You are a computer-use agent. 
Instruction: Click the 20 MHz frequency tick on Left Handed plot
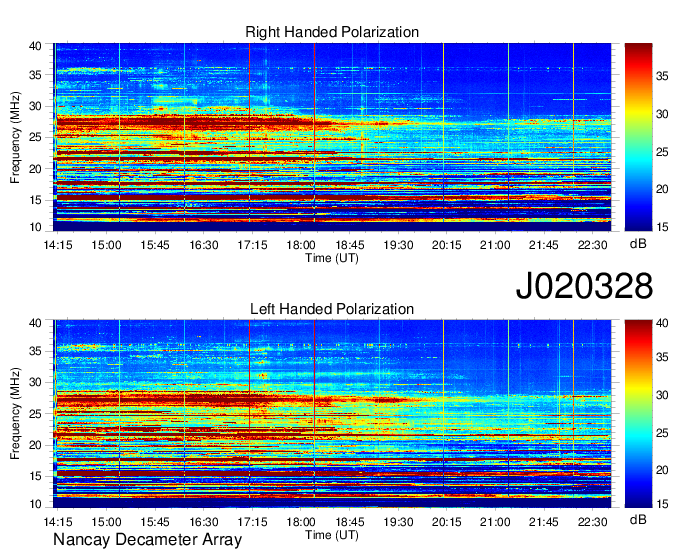click(x=35, y=445)
